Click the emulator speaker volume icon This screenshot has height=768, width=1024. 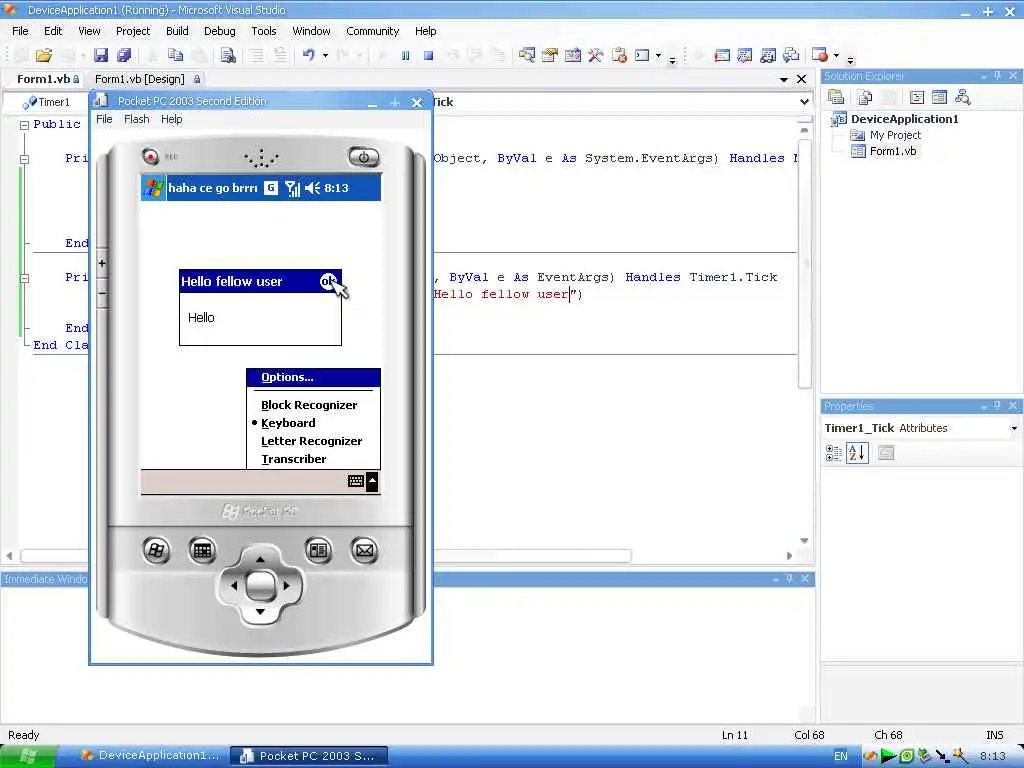coord(312,188)
